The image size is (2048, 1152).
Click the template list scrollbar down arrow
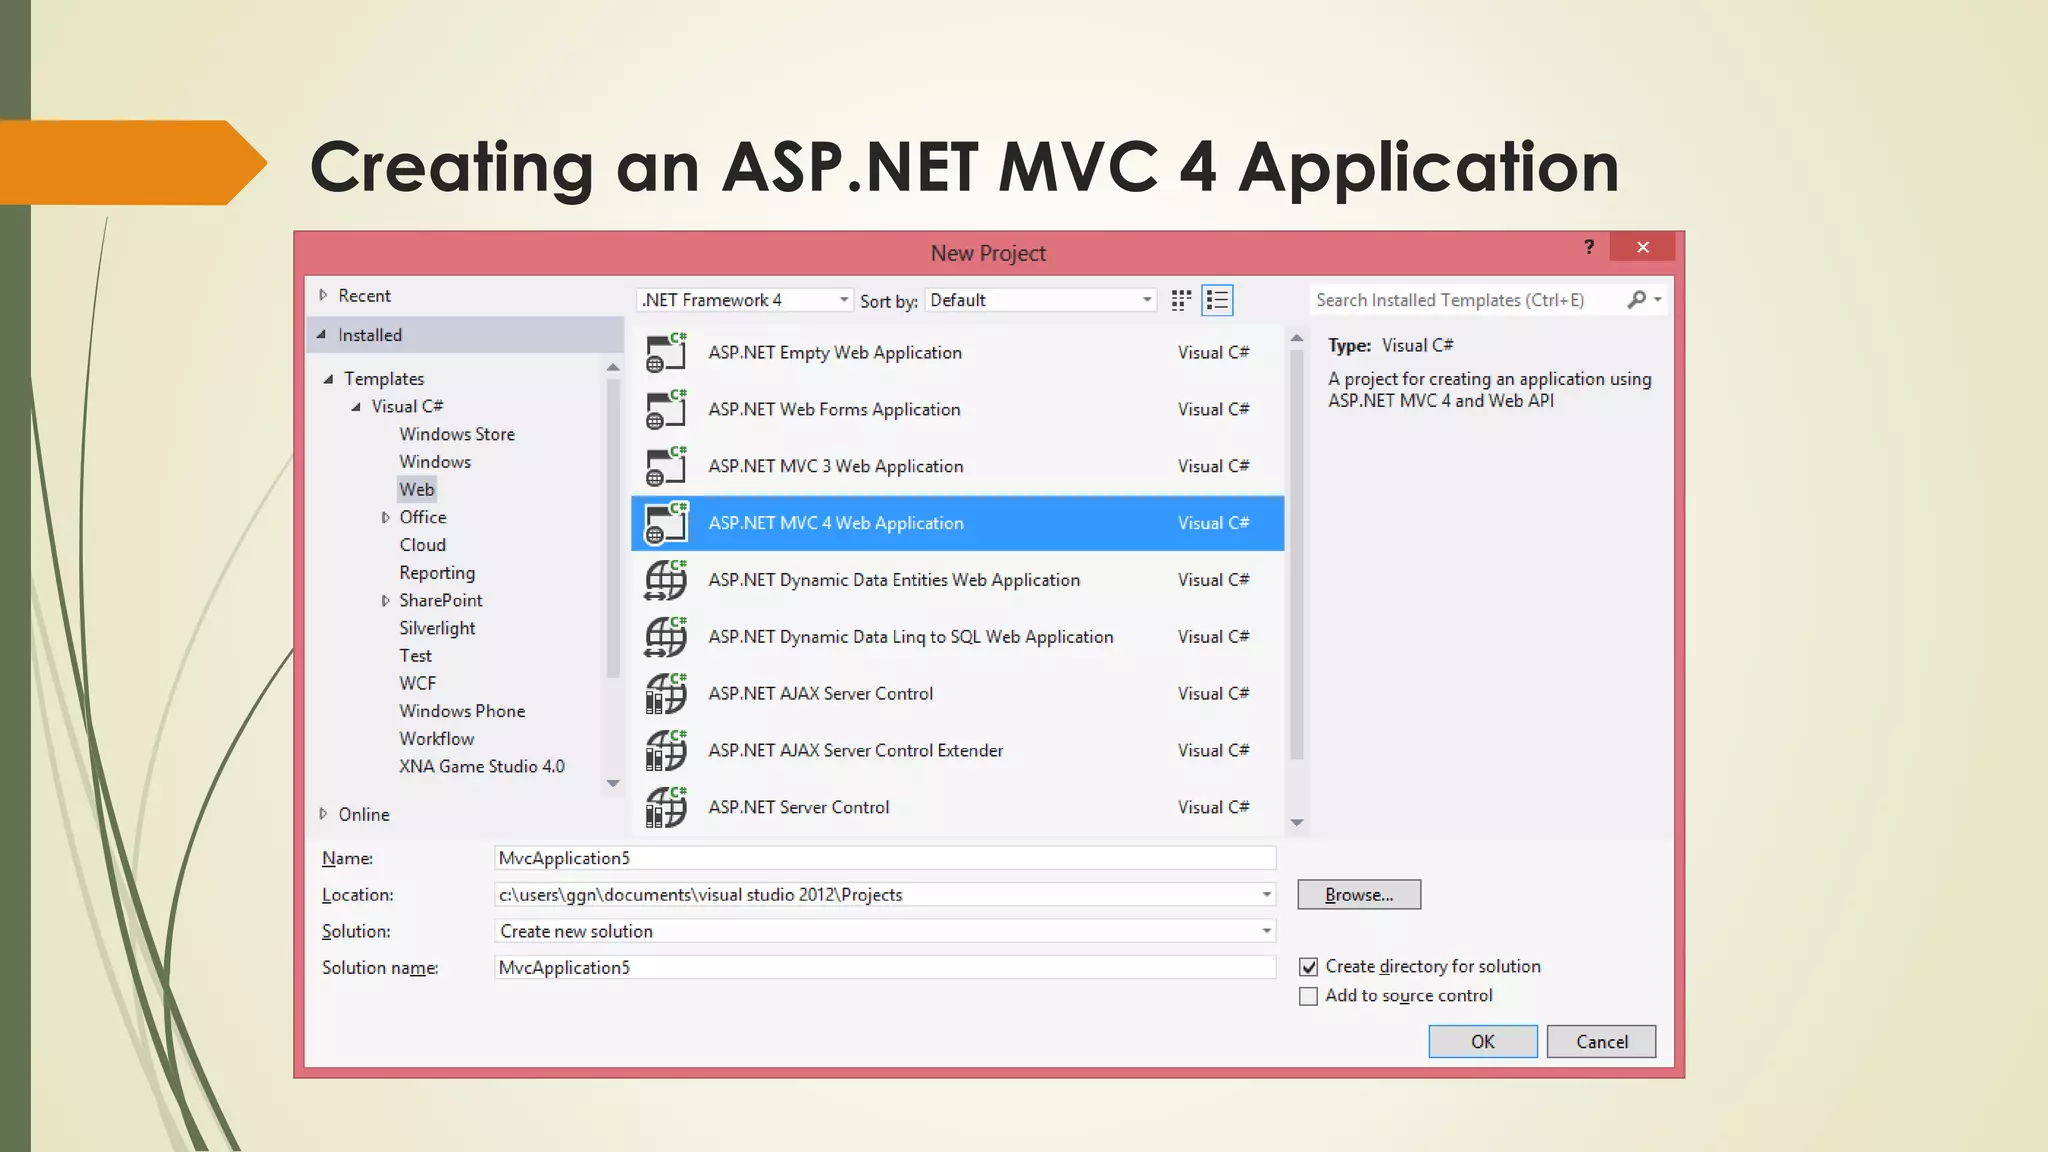coord(1297,823)
